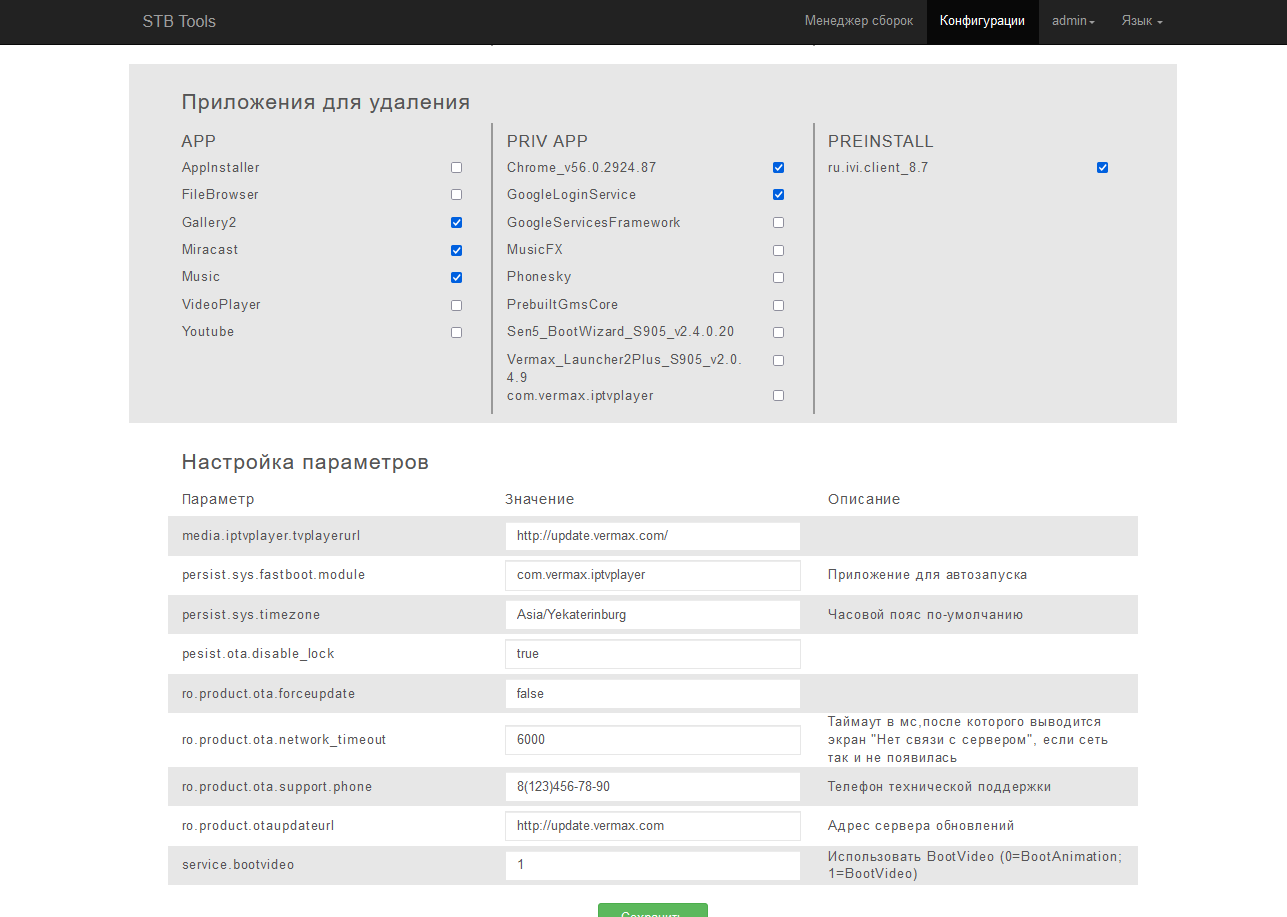Image resolution: width=1287 pixels, height=917 pixels.
Task: Edit the ro.product.ota.network_timeout field
Action: (x=652, y=740)
